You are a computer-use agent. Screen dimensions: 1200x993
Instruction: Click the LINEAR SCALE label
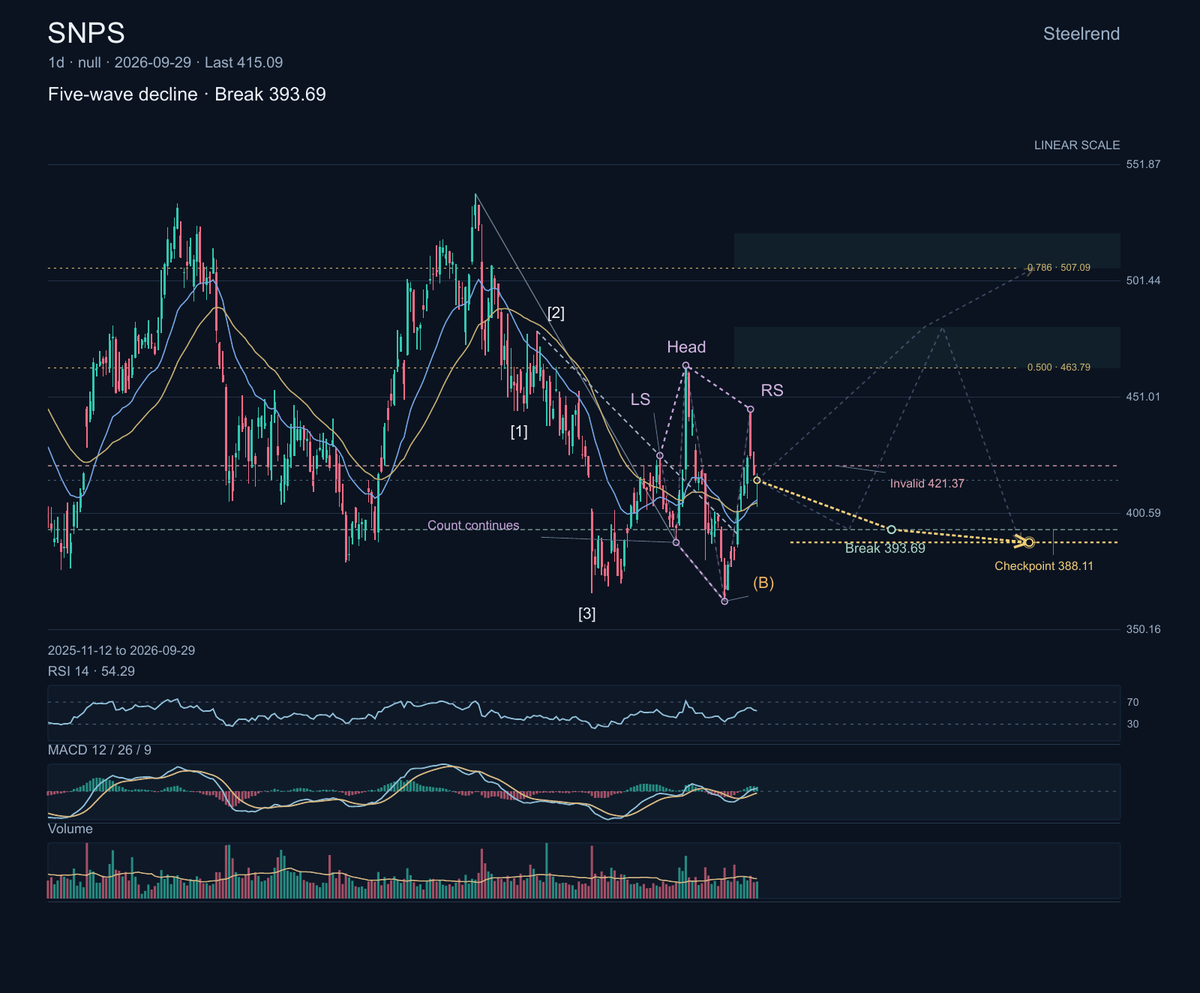(1077, 145)
